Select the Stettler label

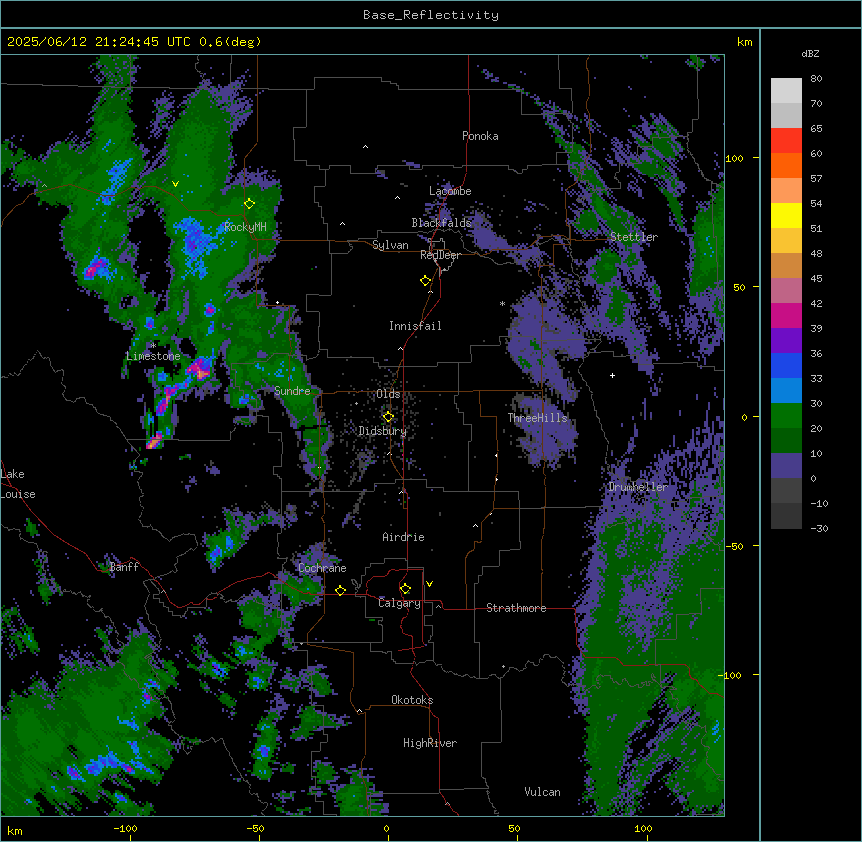click(634, 237)
